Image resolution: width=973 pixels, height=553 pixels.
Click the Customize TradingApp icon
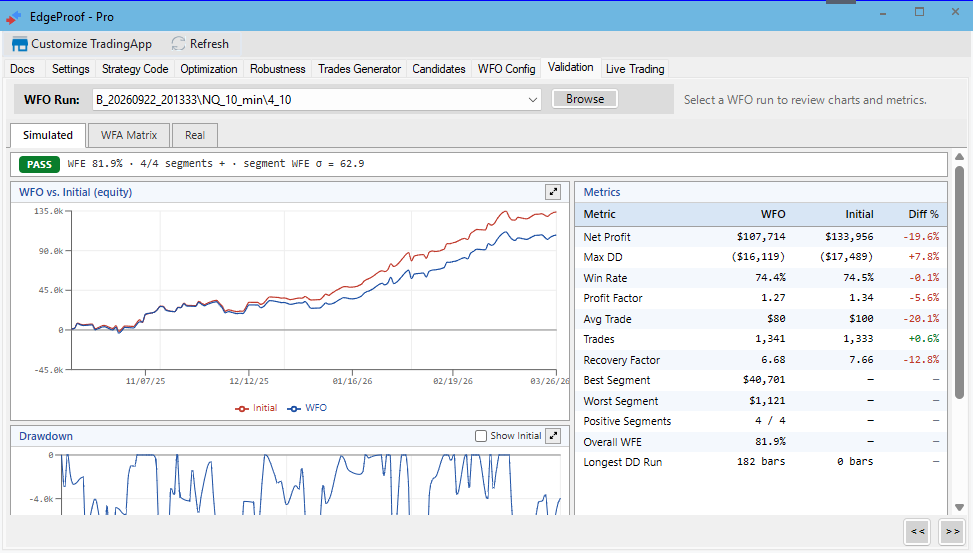point(20,44)
